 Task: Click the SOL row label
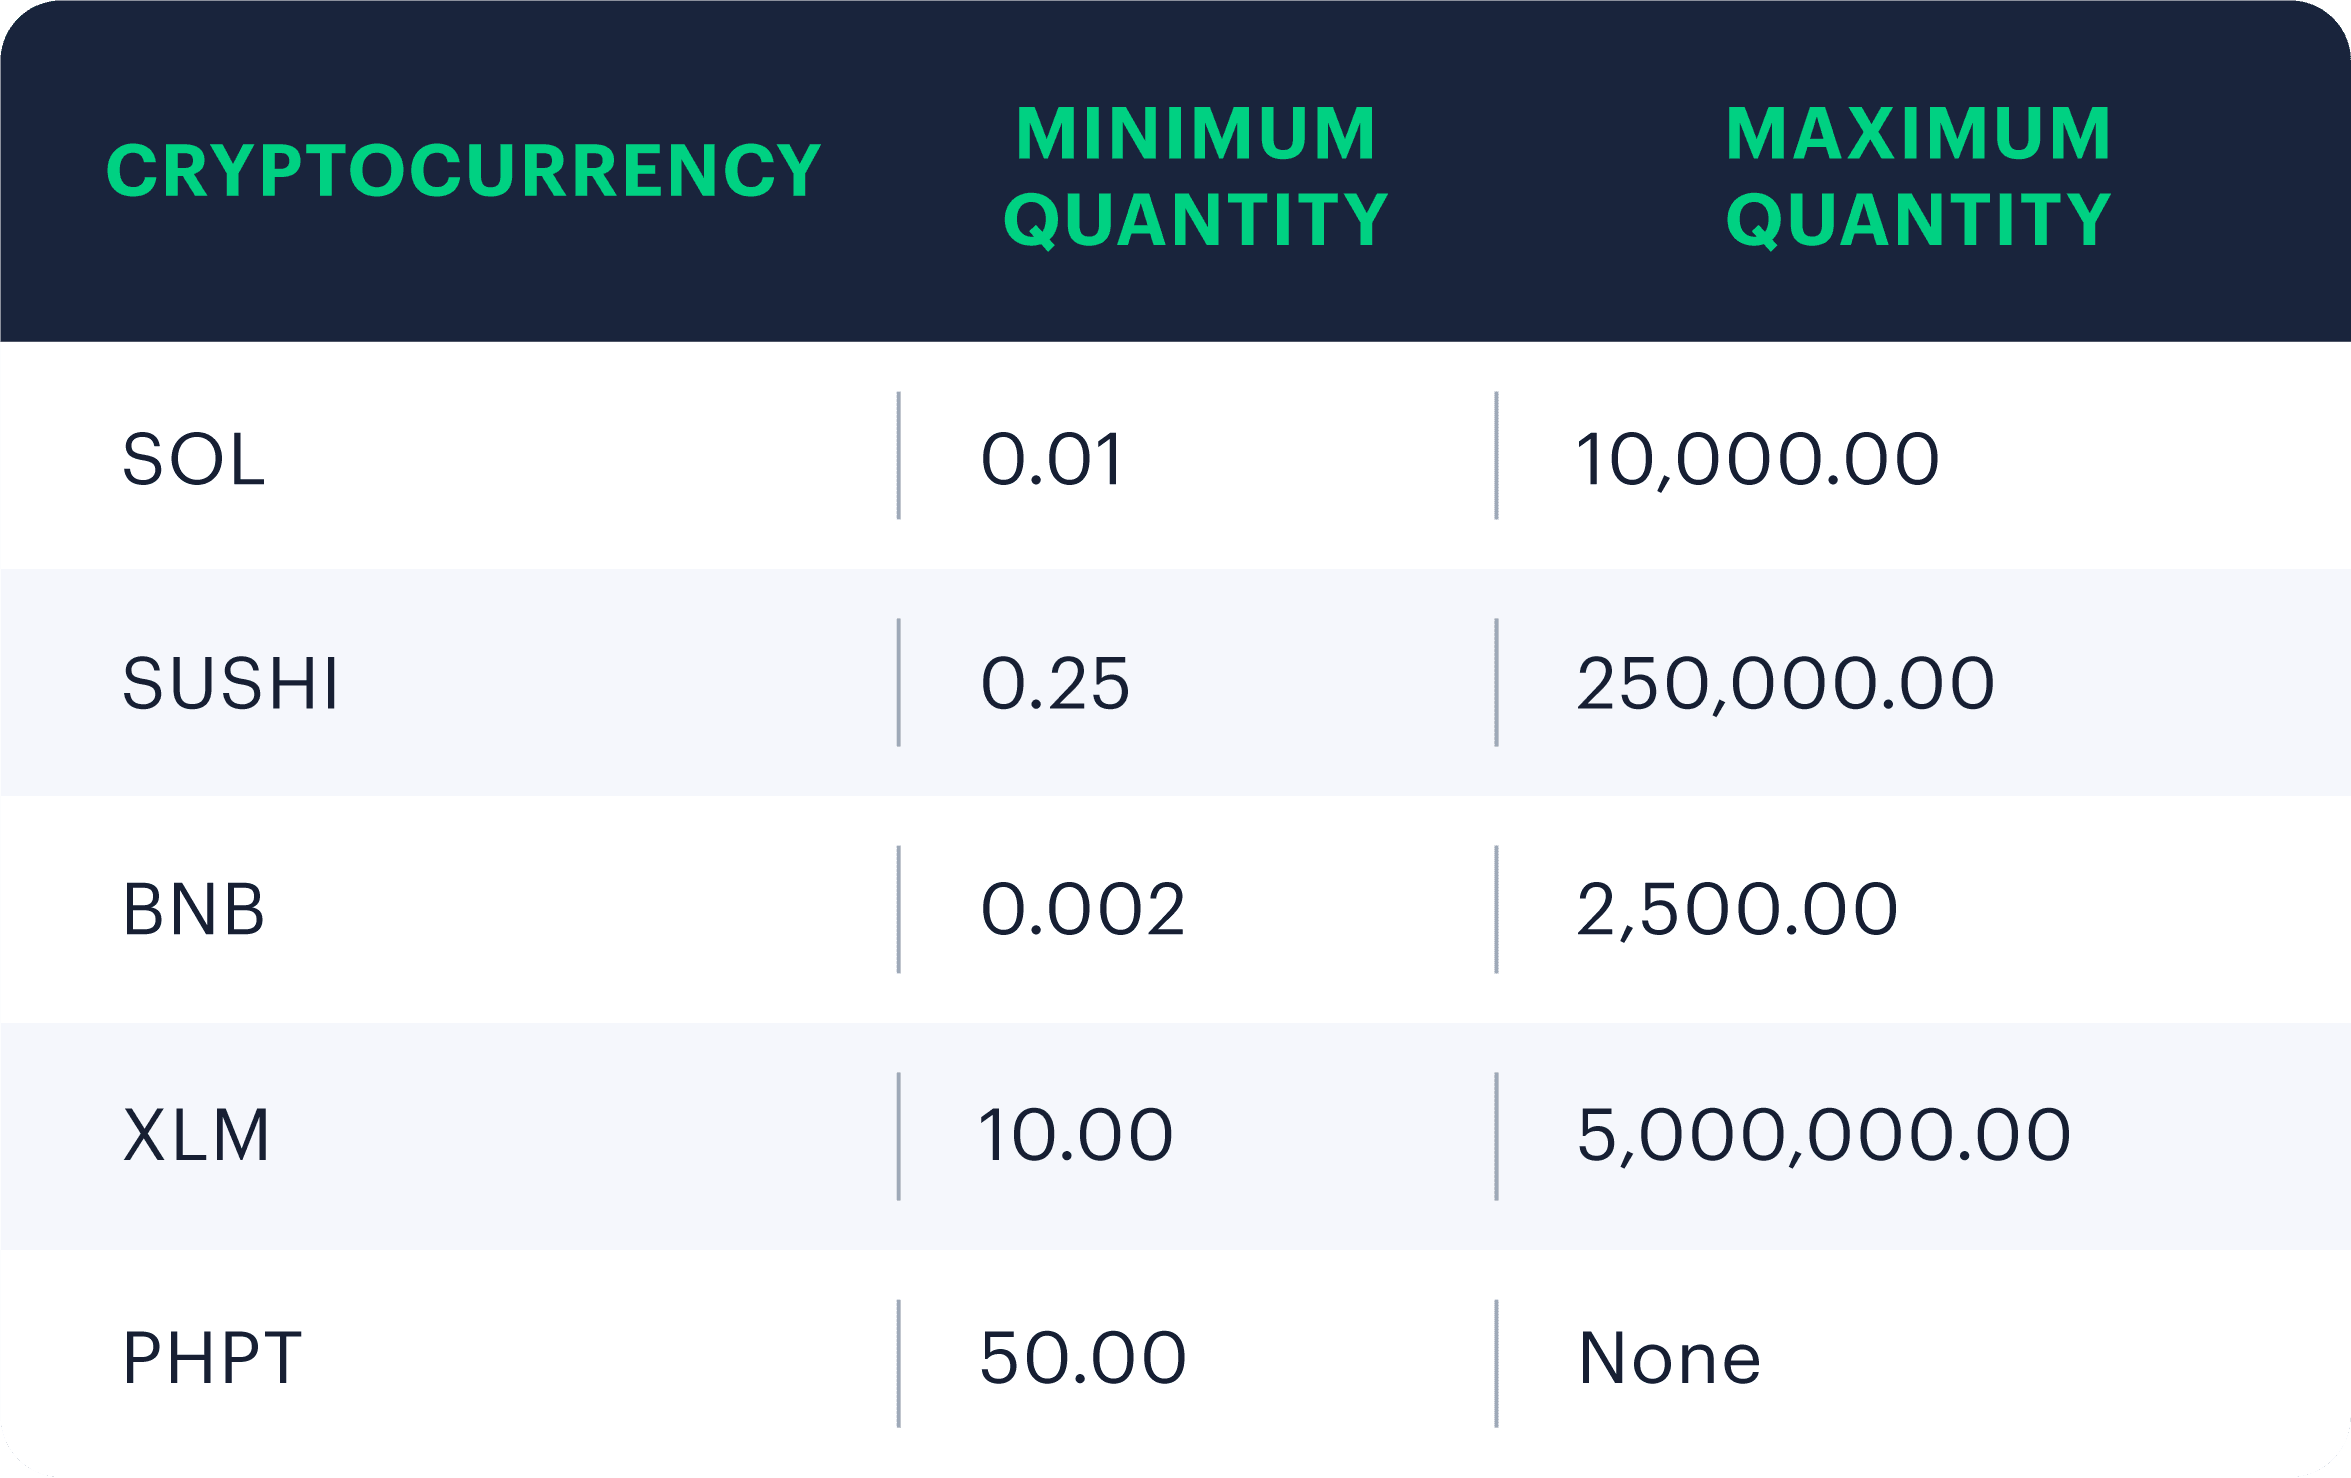point(194,459)
